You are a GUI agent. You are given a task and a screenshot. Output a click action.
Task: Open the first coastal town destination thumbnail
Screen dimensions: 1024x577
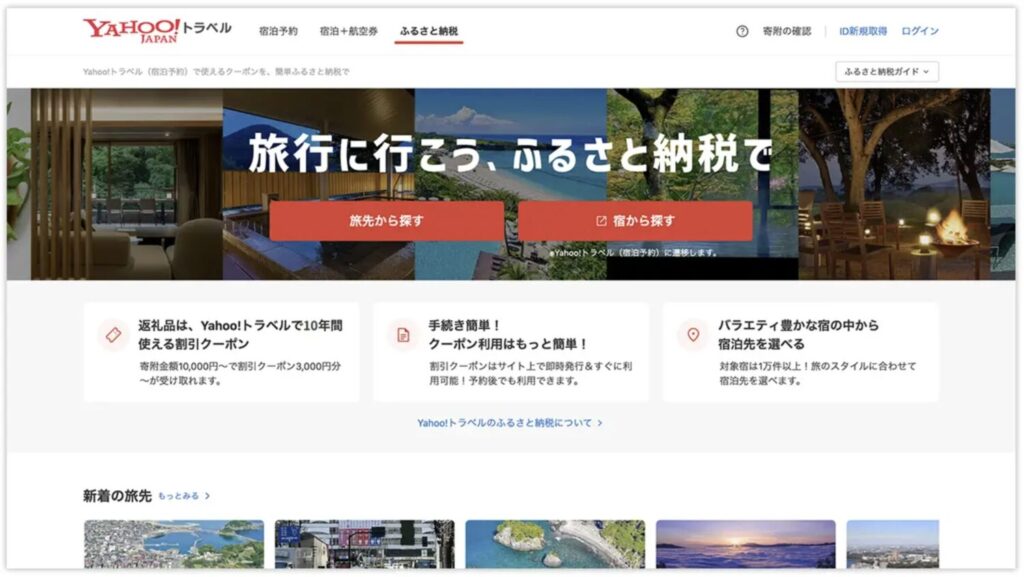coord(173,544)
